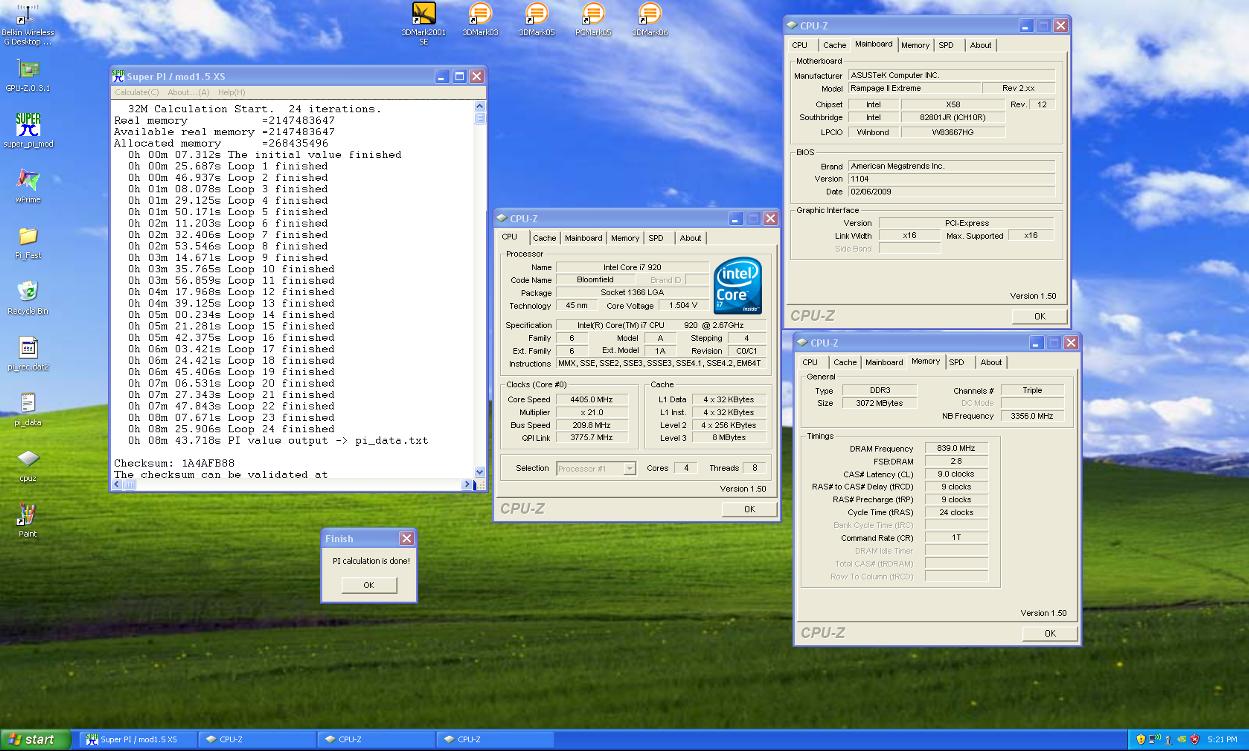Open the Calculate(C) menu in Super PI

pos(136,92)
